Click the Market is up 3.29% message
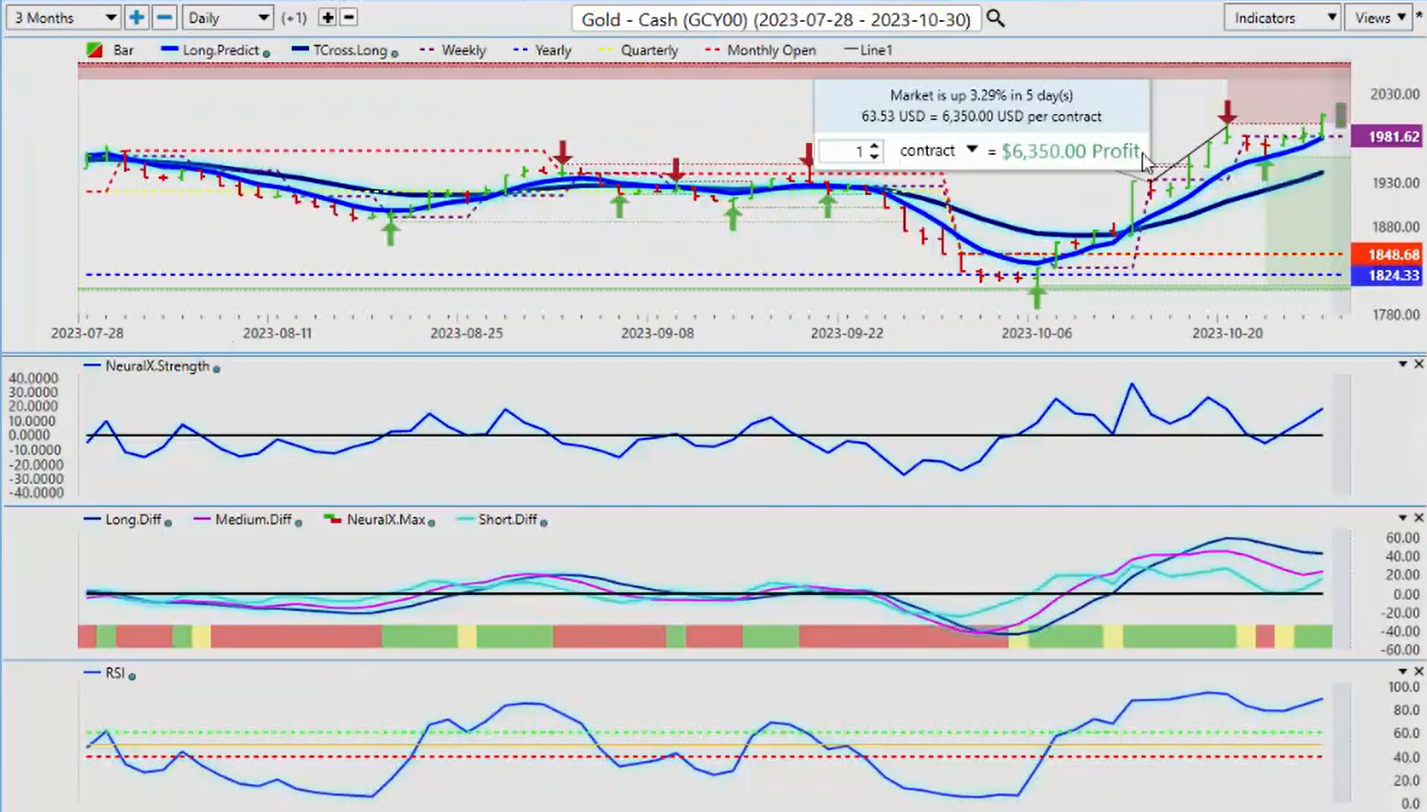Image resolution: width=1427 pixels, height=812 pixels. point(981,95)
